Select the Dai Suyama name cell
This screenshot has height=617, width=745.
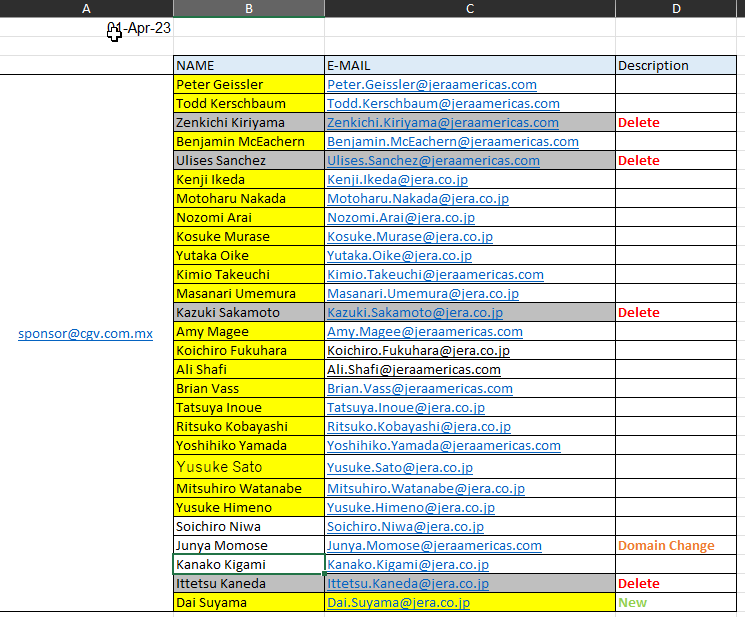[249, 602]
